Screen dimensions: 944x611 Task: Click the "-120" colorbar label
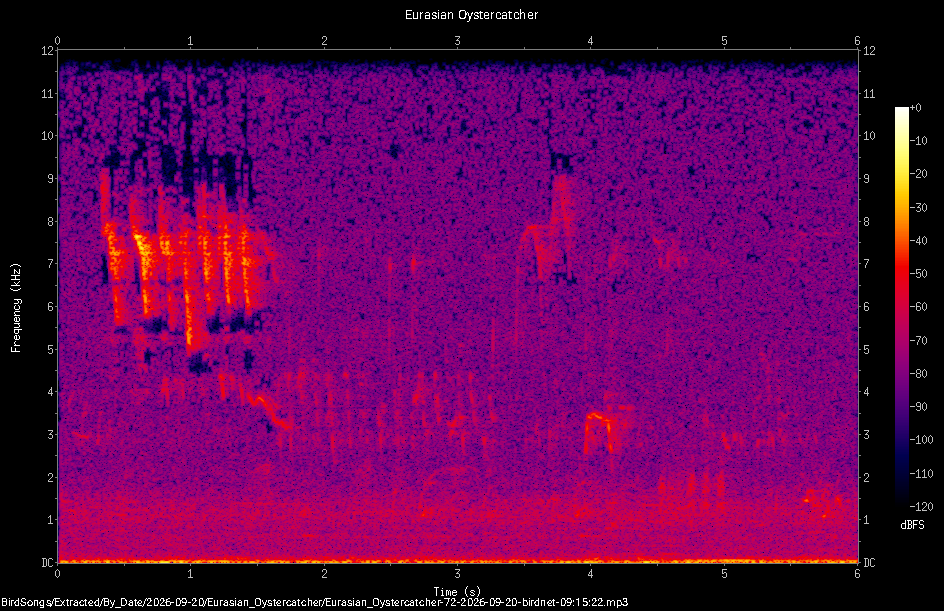pyautogui.click(x=921, y=507)
